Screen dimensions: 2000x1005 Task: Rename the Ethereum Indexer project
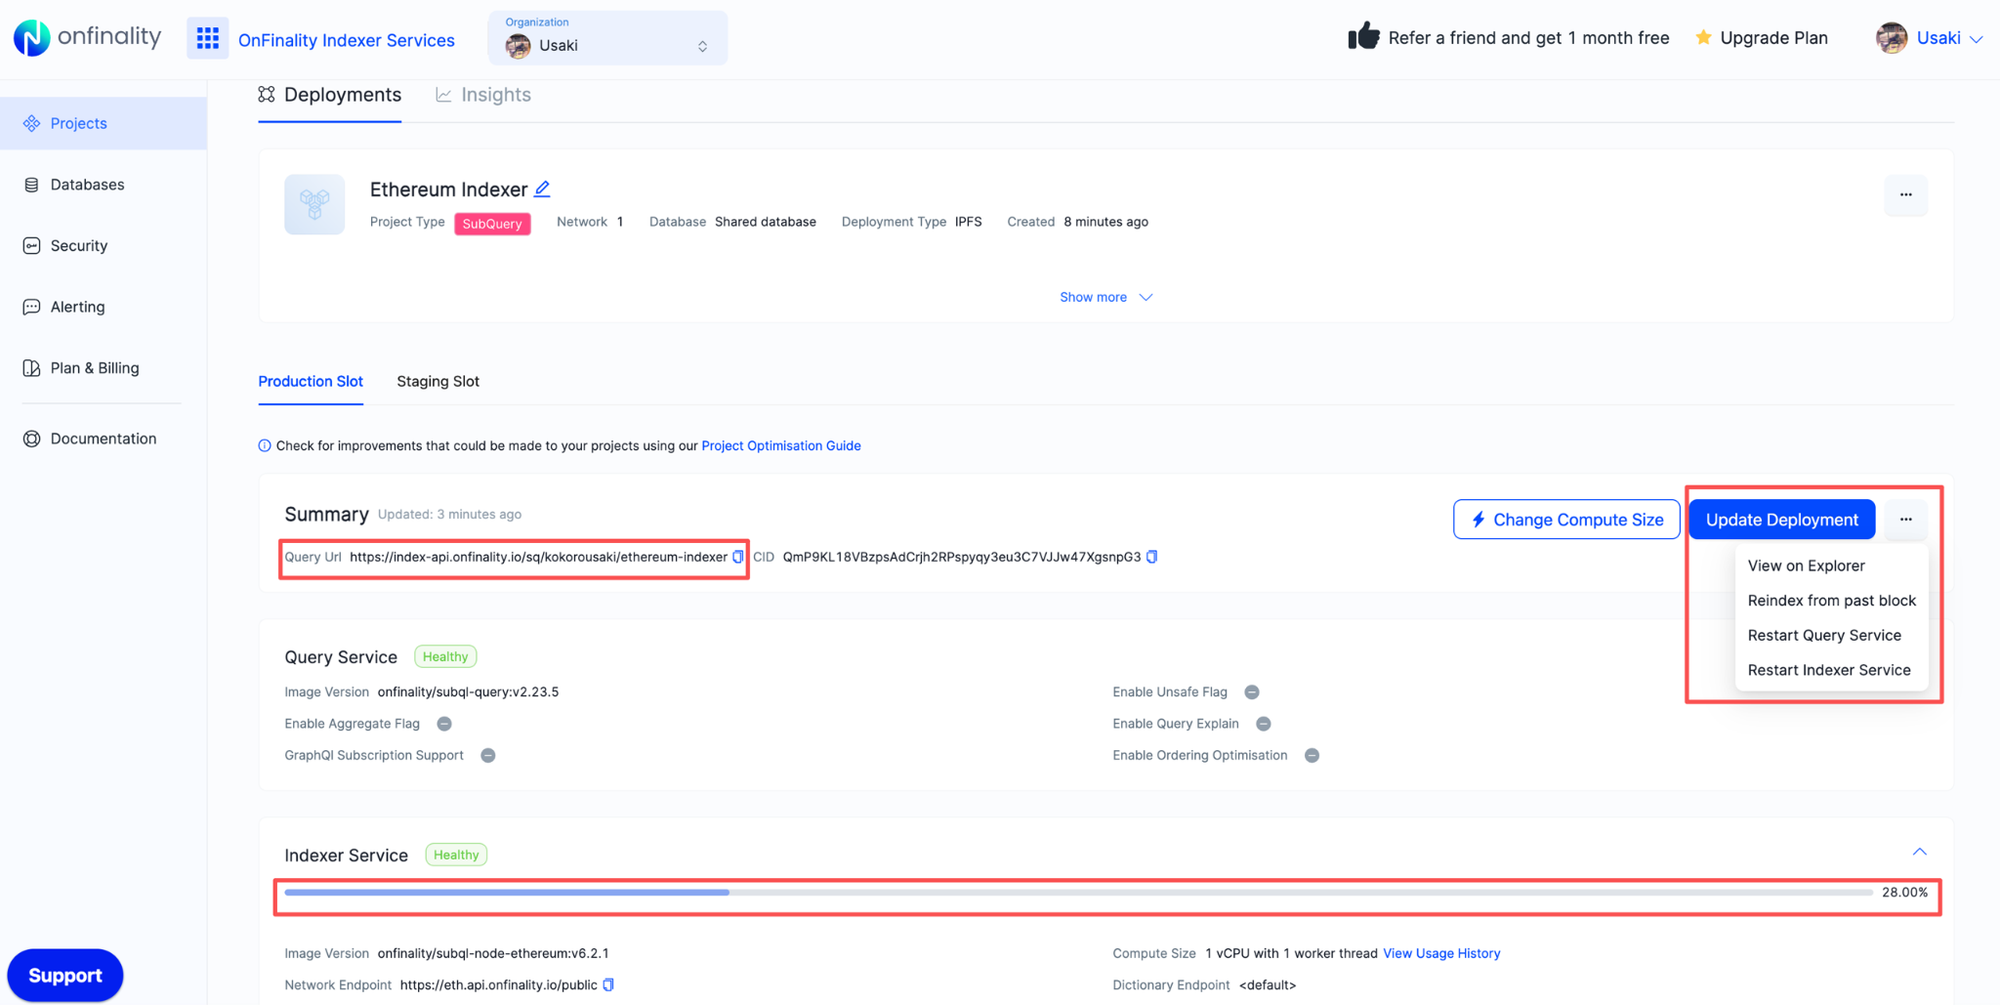tap(542, 188)
